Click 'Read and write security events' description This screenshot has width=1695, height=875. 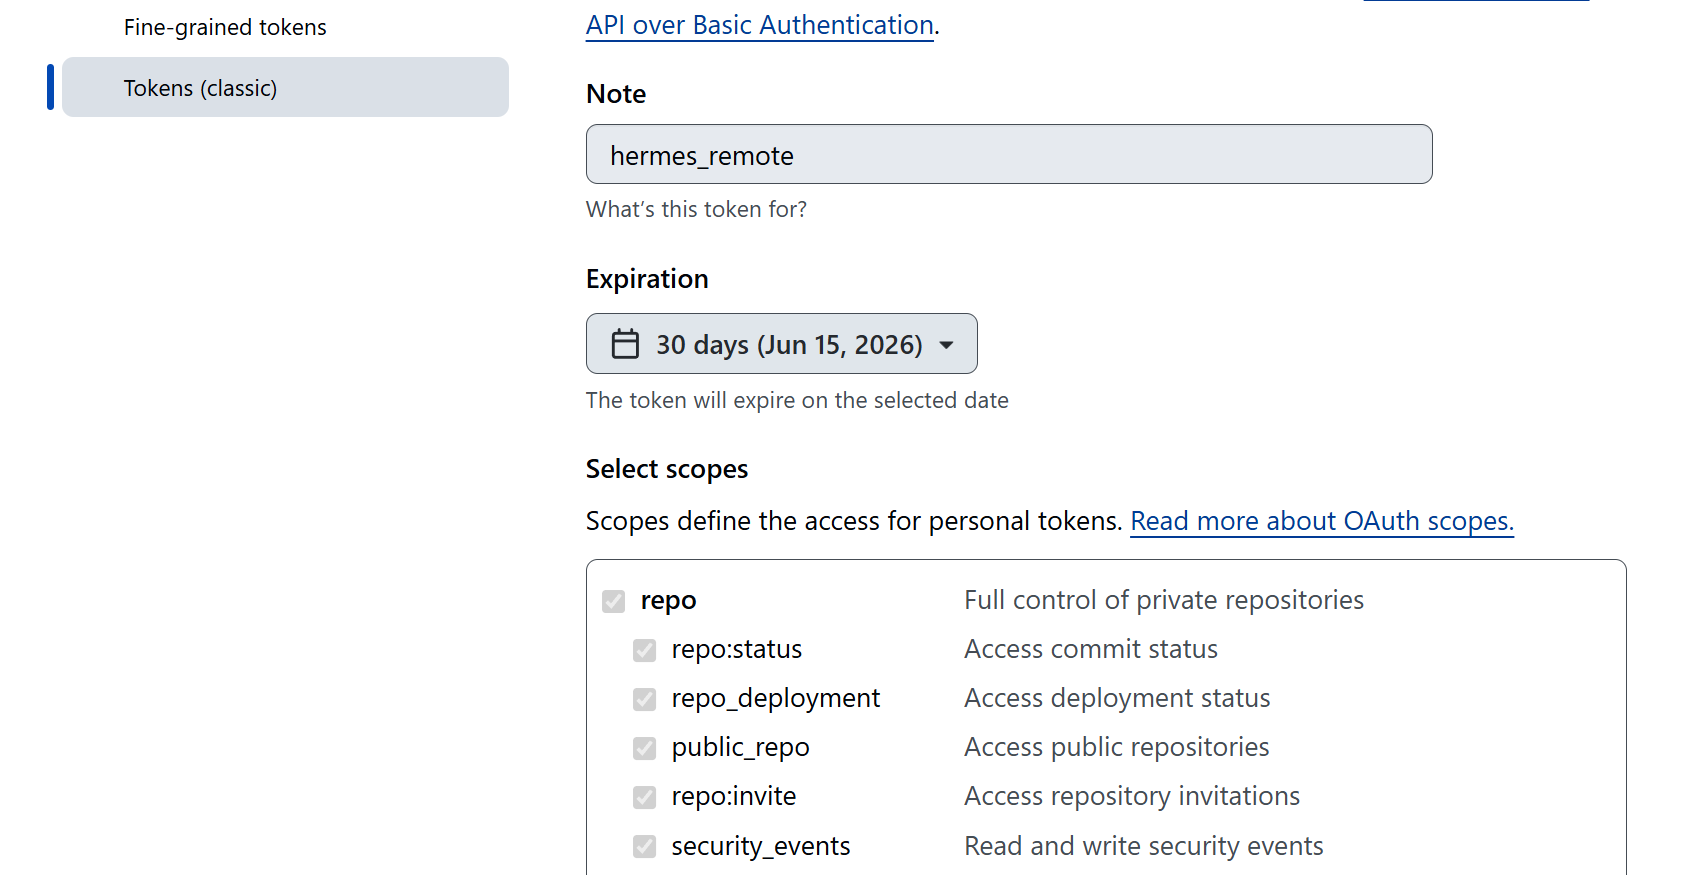(x=1144, y=846)
